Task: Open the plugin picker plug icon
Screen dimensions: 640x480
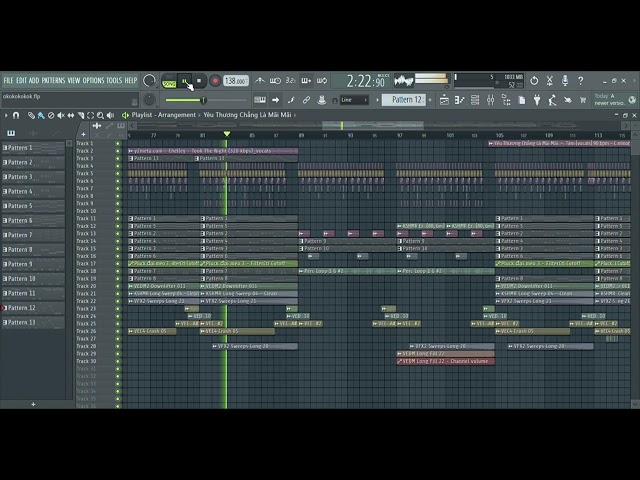Action: 537,100
